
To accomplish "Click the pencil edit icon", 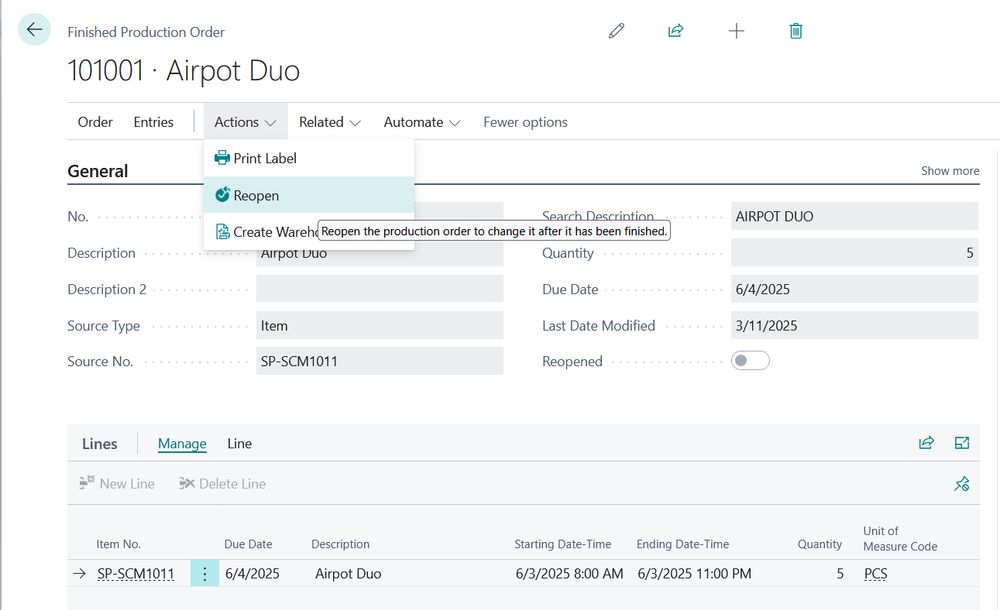I will (x=616, y=31).
